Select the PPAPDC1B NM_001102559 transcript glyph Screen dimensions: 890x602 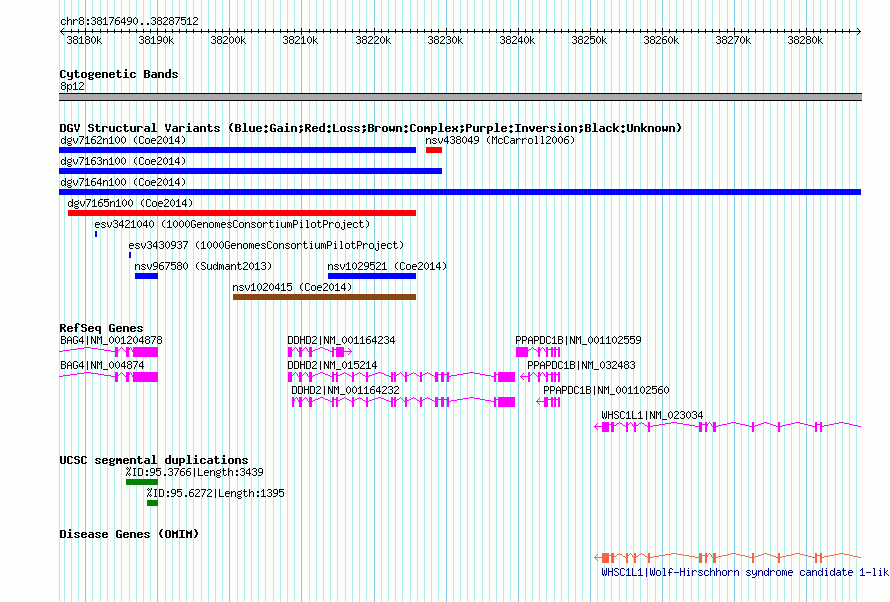click(x=538, y=352)
